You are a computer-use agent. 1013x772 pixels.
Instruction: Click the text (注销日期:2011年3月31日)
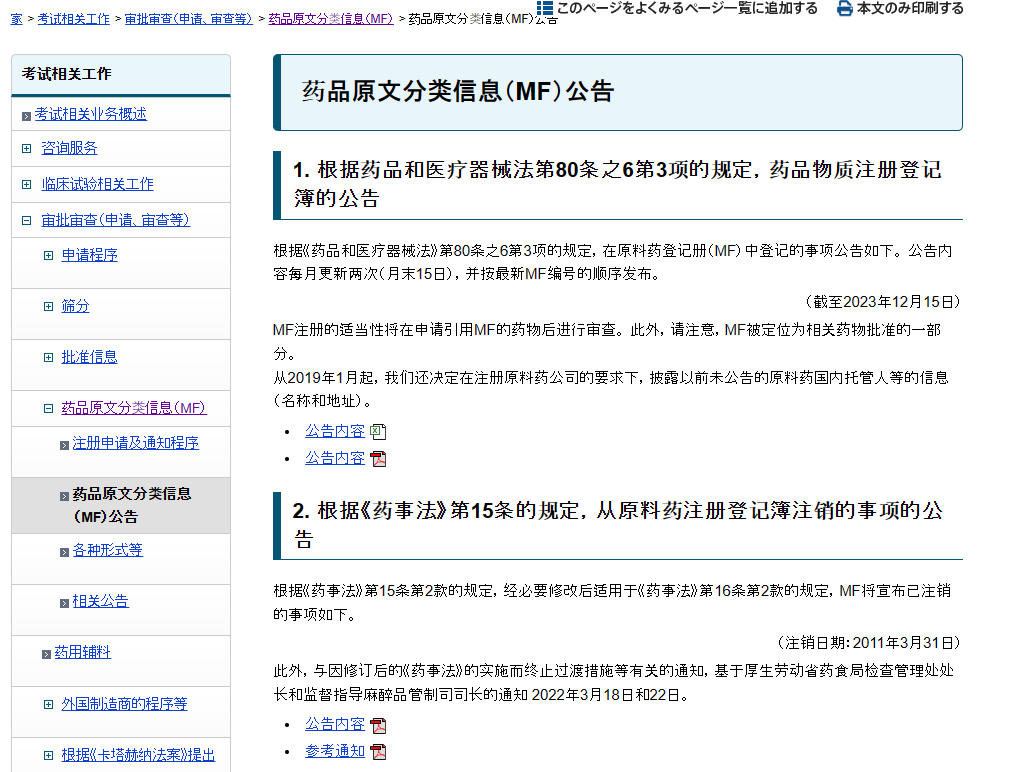[x=868, y=643]
